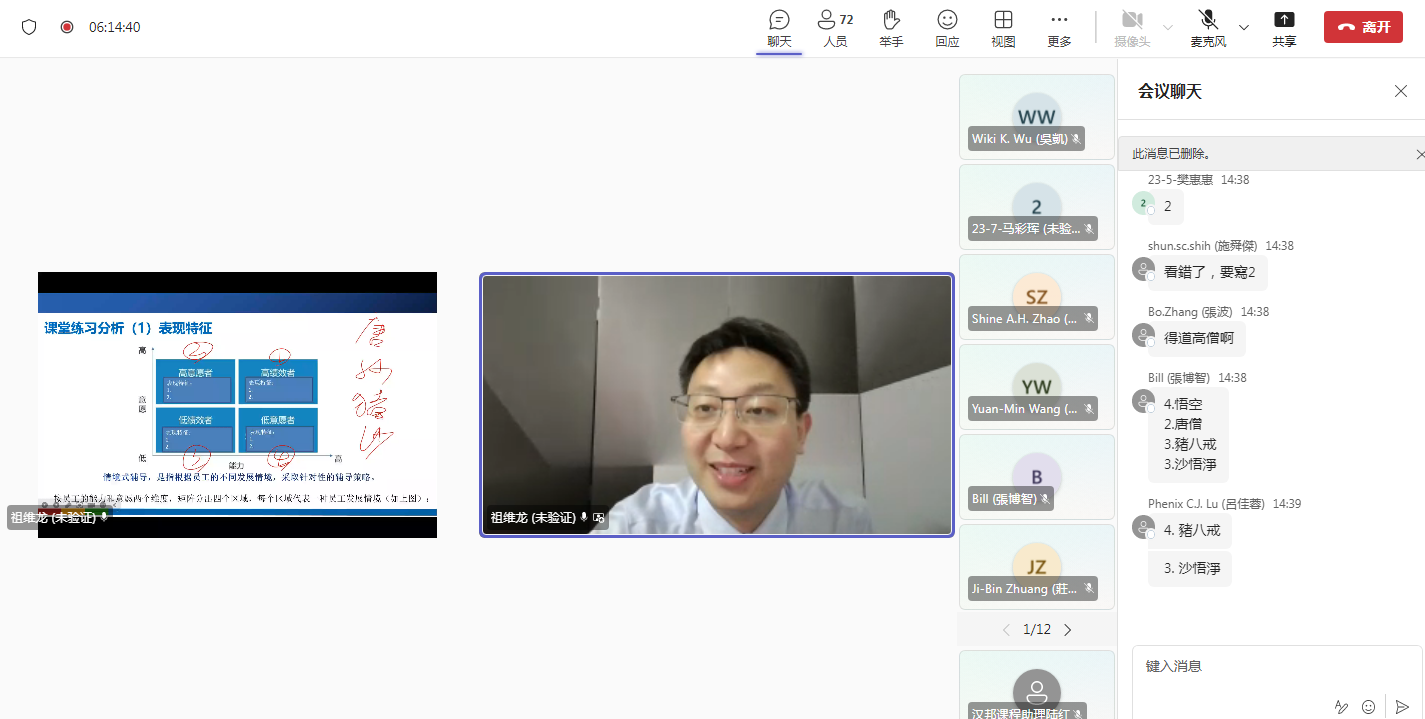Close the 会议聊天 chat panel

pyautogui.click(x=1401, y=91)
